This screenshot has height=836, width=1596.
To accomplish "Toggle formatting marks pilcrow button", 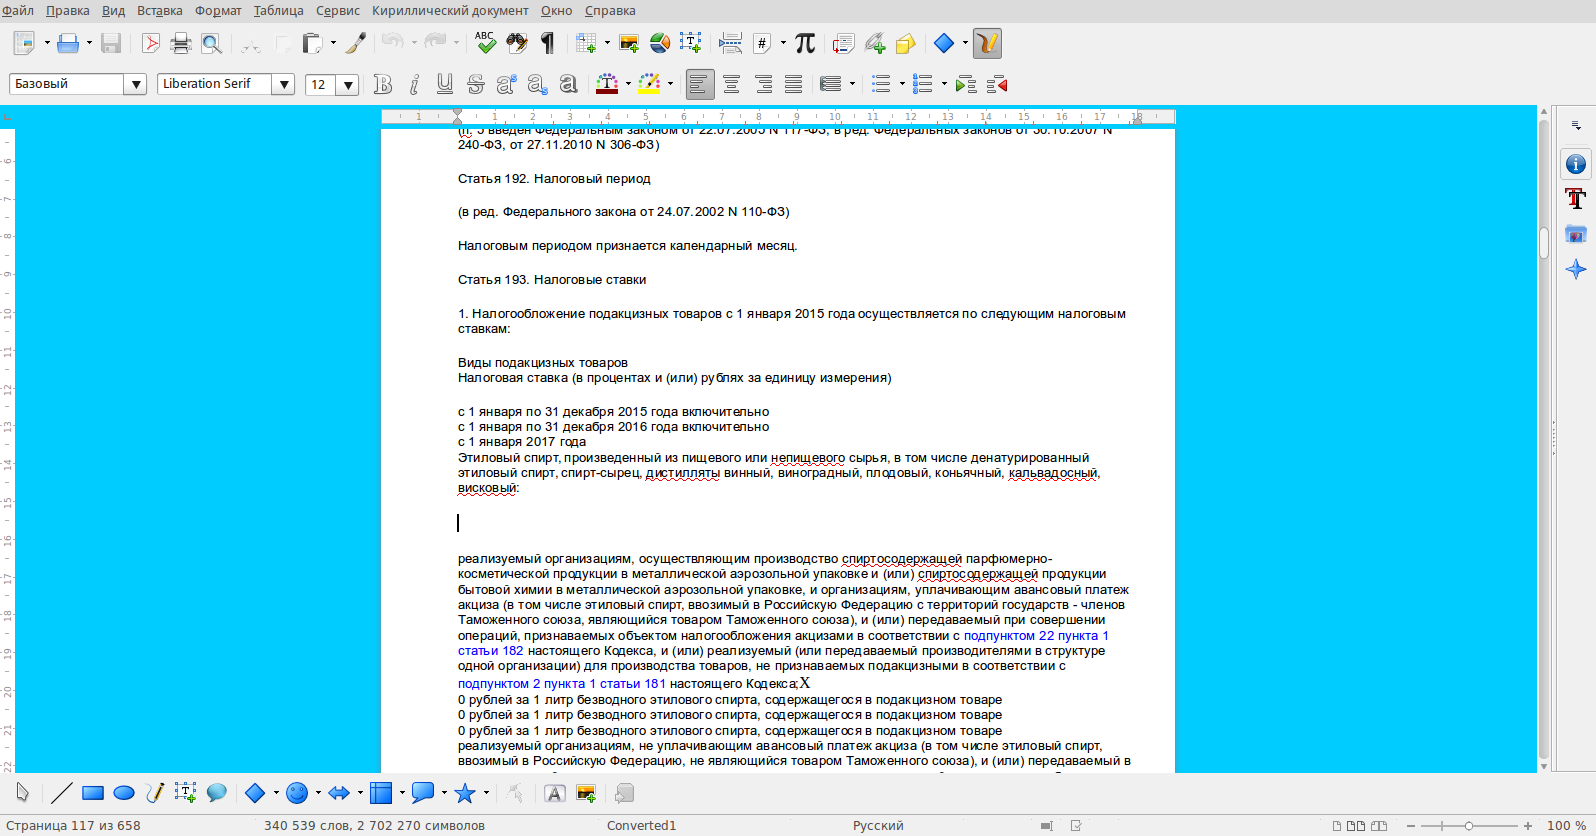I will pos(548,43).
